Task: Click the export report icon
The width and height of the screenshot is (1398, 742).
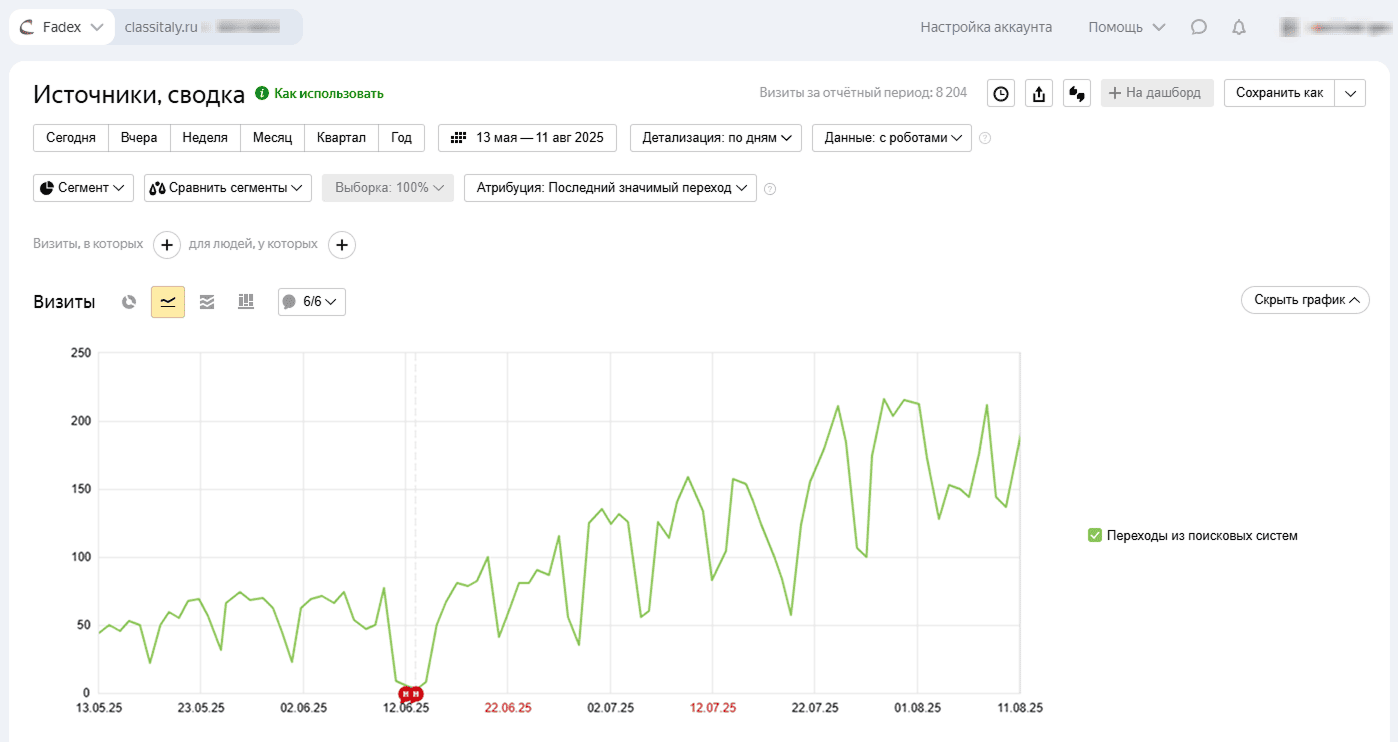Action: [x=1038, y=93]
